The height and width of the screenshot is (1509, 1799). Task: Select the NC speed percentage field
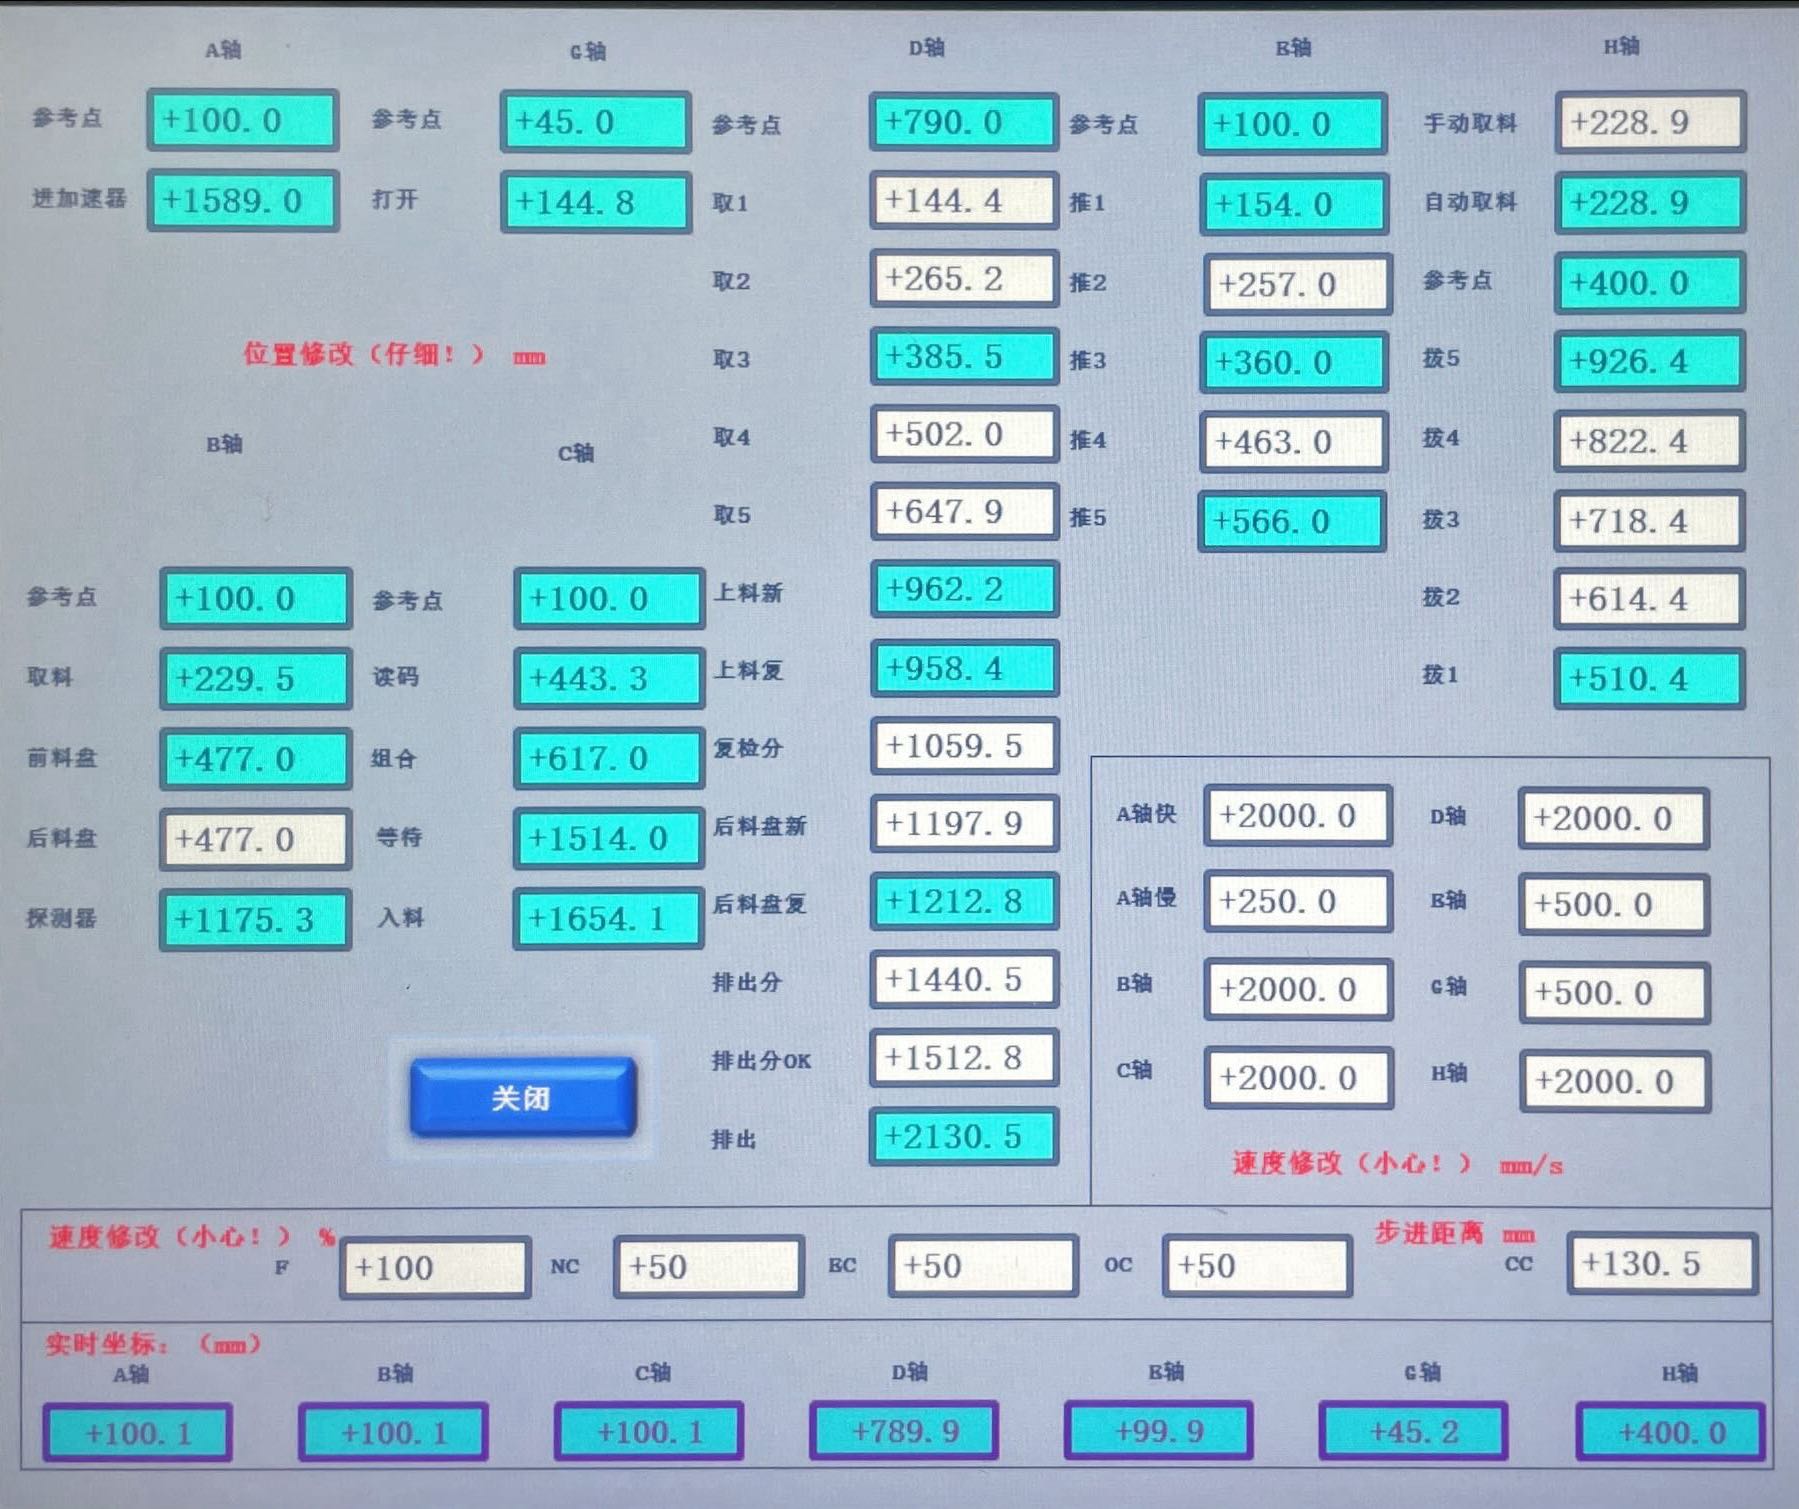click(x=708, y=1267)
